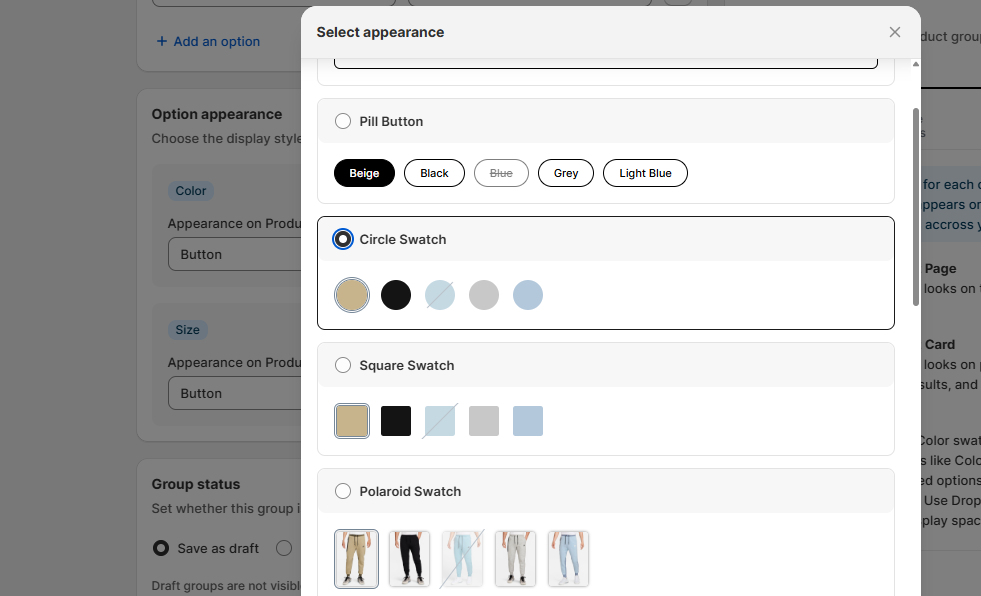Select the unlabeled radio next to Save as draft
The width and height of the screenshot is (981, 596).
point(284,548)
